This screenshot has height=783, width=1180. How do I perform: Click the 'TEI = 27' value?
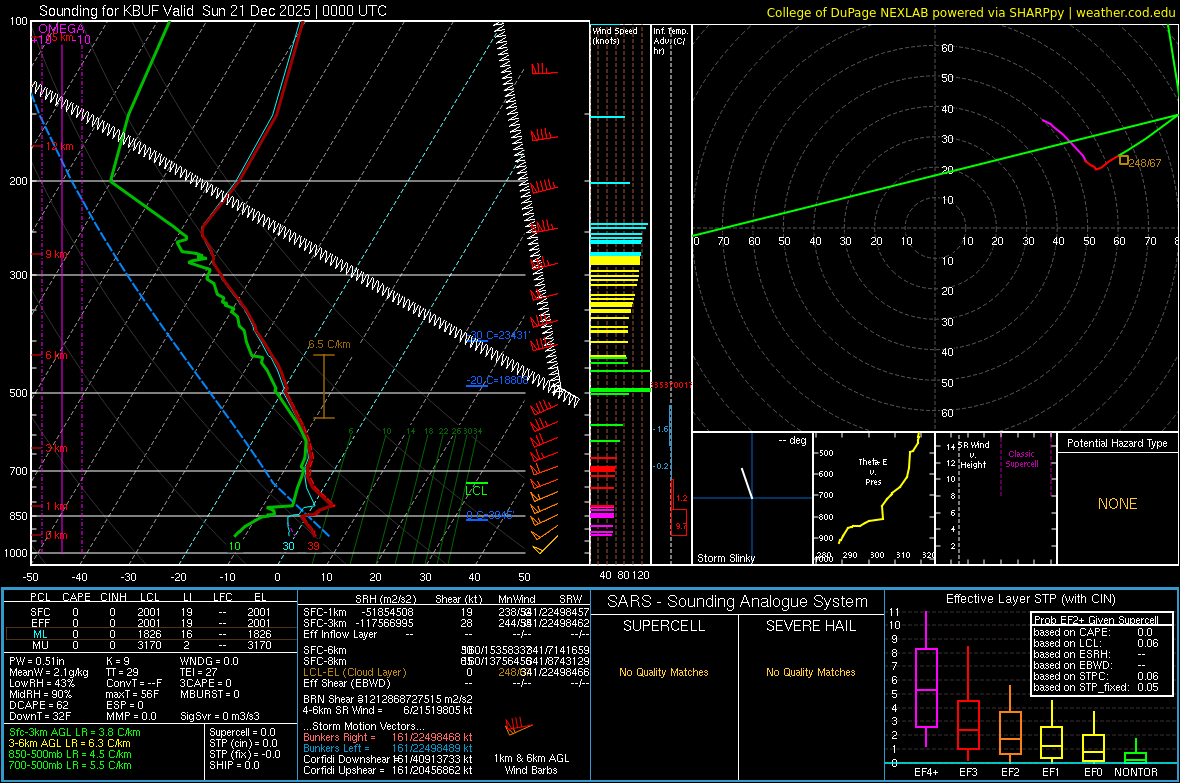pos(199,672)
